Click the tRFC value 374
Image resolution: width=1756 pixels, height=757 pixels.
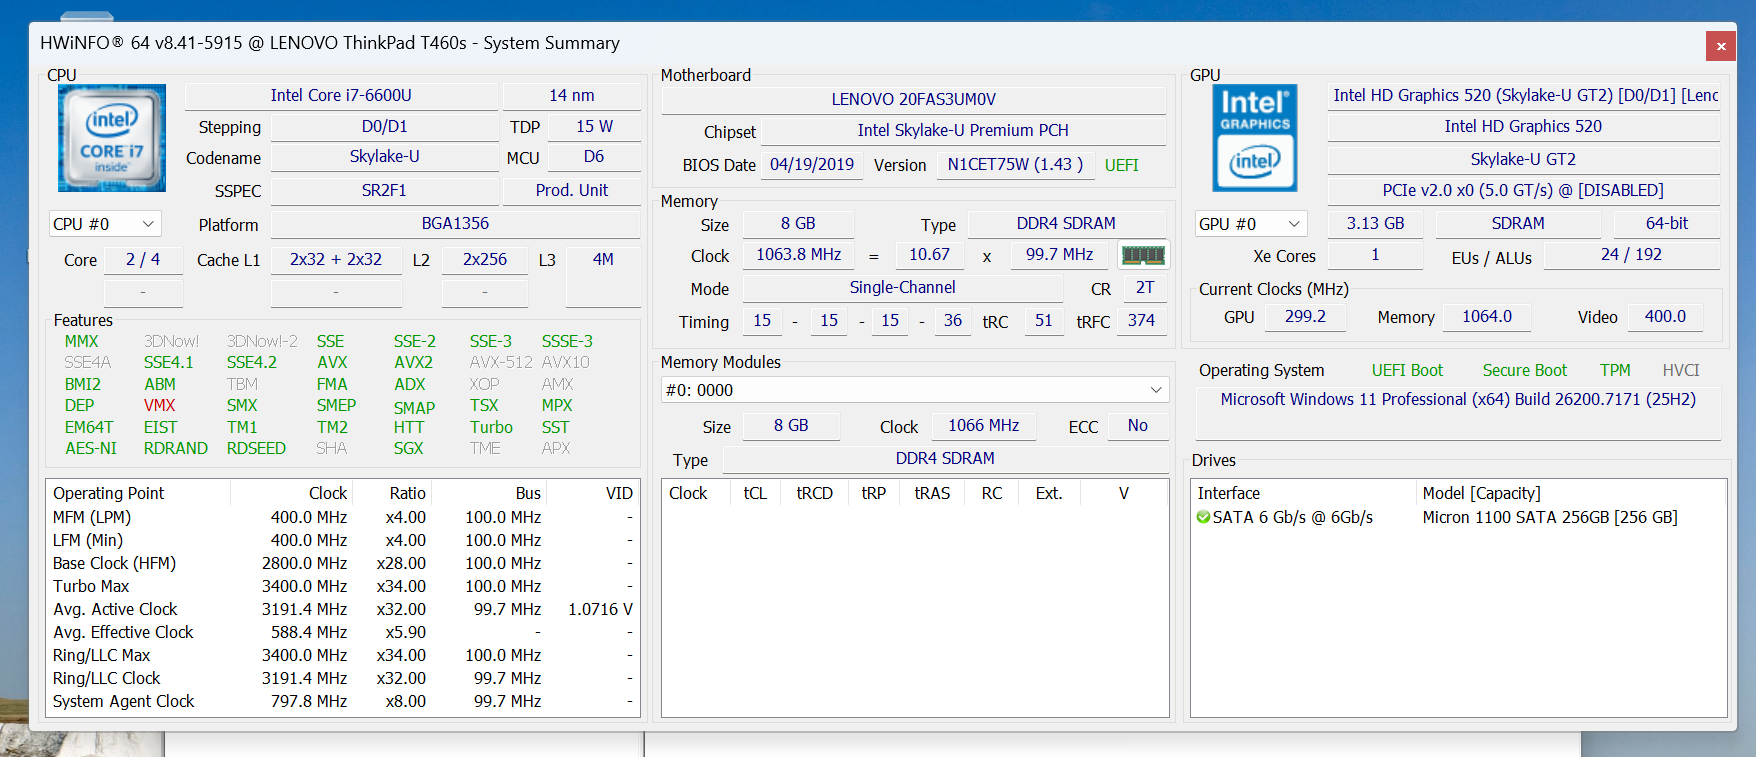point(1141,321)
